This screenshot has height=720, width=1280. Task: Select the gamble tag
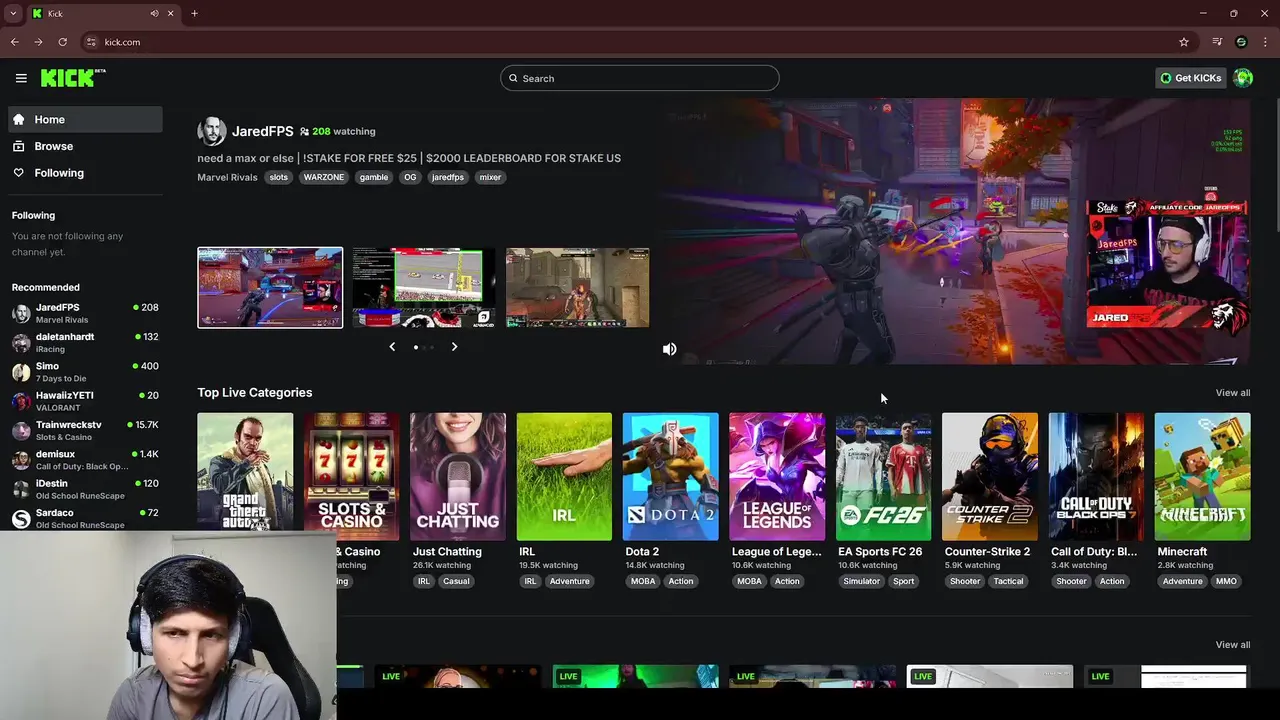(374, 177)
